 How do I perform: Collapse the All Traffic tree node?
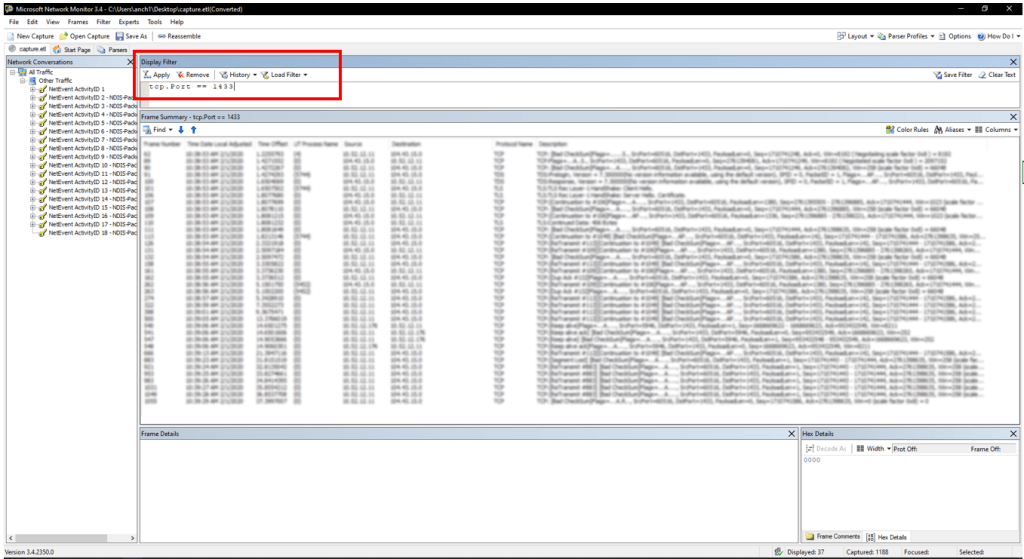pos(11,72)
